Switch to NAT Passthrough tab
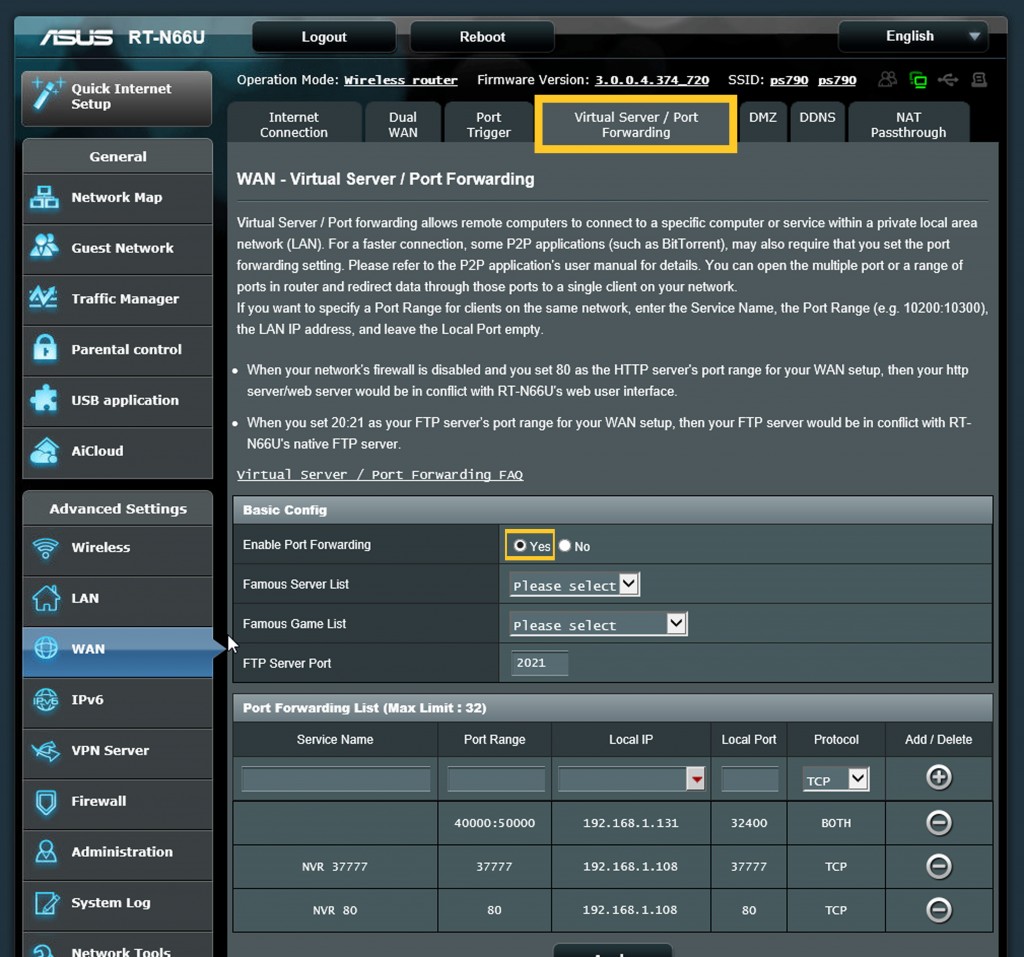 pyautogui.click(x=908, y=125)
